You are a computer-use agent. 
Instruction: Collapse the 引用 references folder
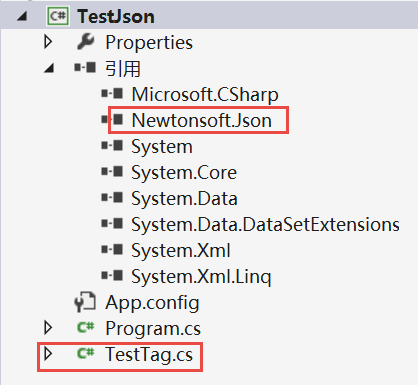[49, 68]
